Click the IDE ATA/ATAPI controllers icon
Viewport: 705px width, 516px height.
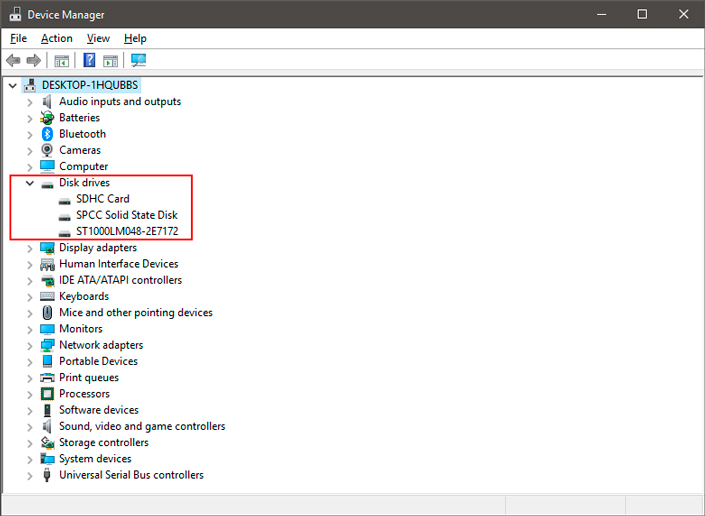tap(47, 280)
